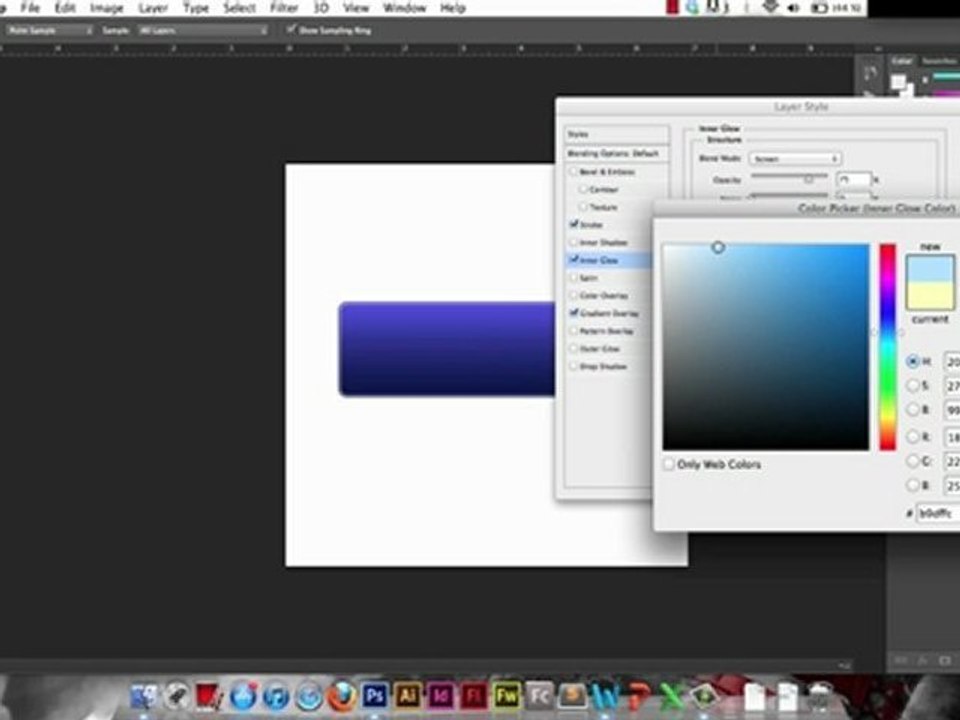960x720 pixels.
Task: Switch to the Color panel tab
Action: 901,61
